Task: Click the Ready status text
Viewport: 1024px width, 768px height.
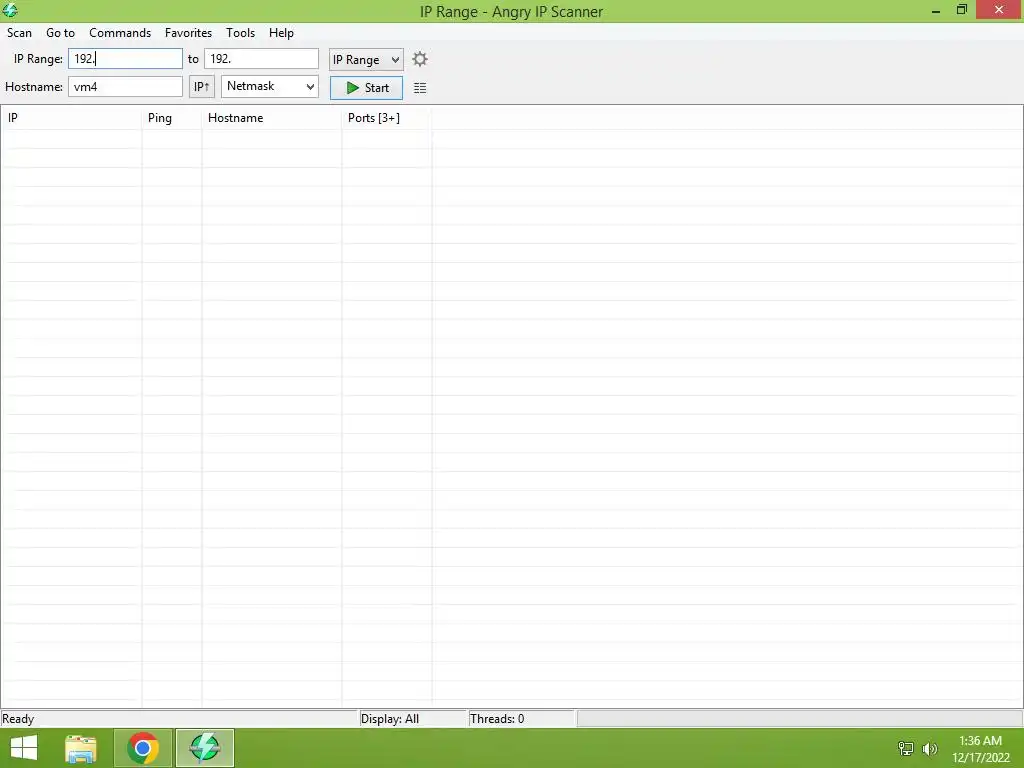Action: tap(18, 719)
